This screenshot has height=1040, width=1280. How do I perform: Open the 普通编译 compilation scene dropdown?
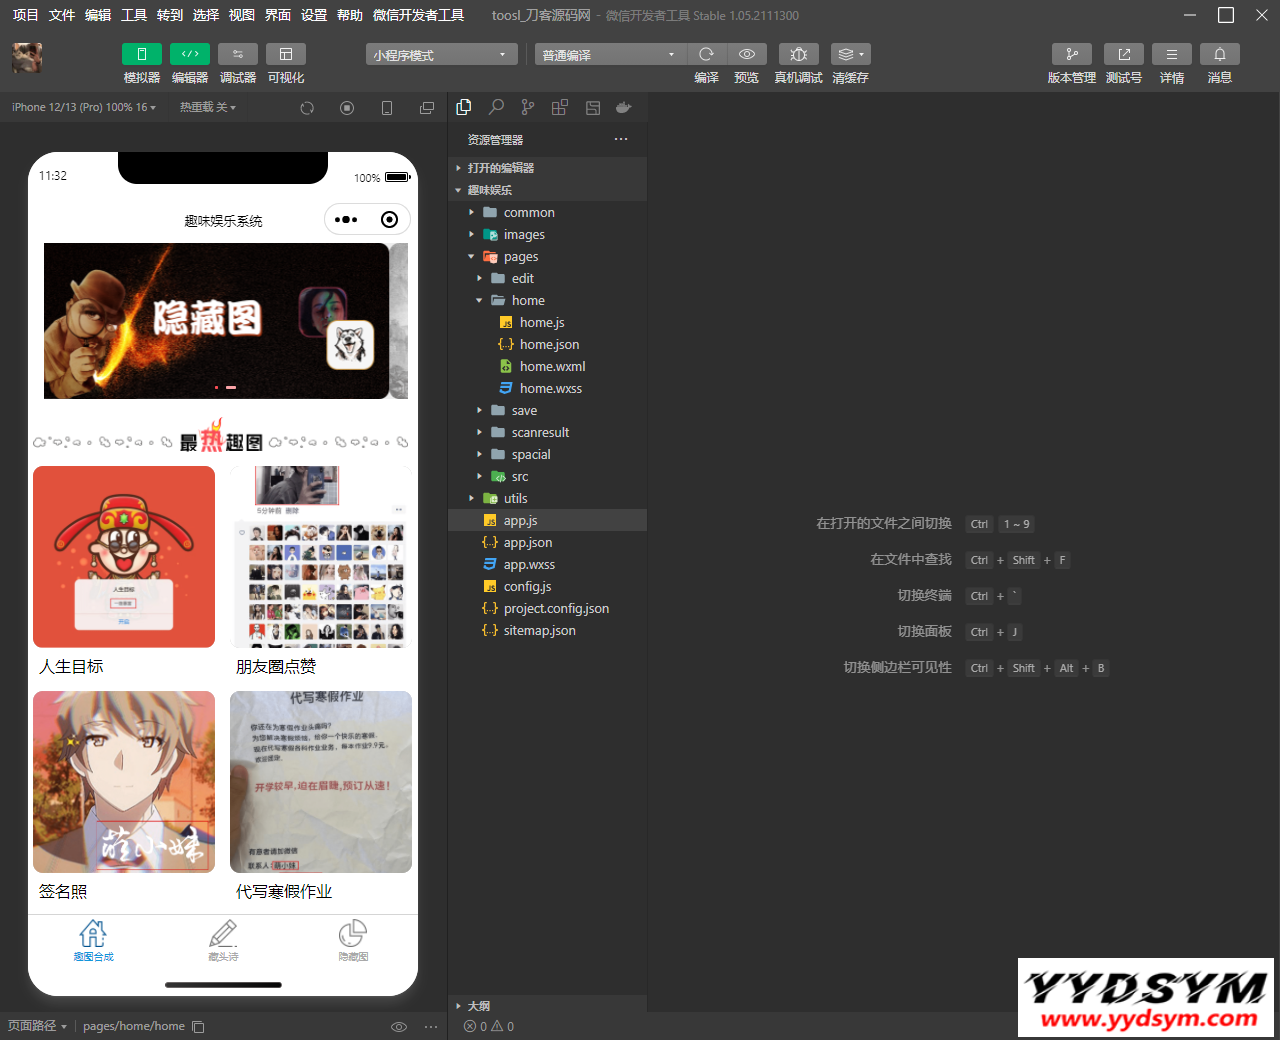point(610,54)
